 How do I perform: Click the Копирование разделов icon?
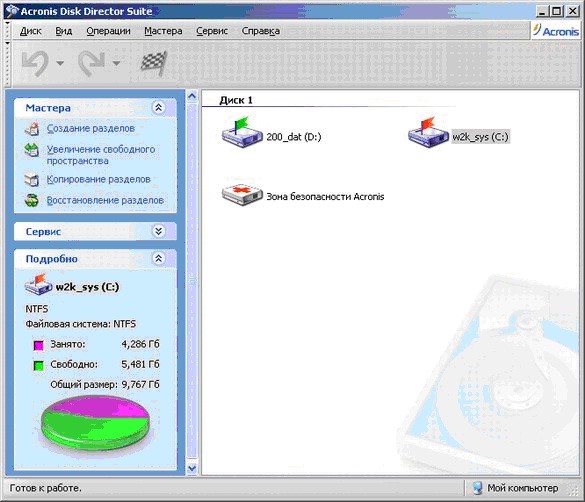pos(32,180)
